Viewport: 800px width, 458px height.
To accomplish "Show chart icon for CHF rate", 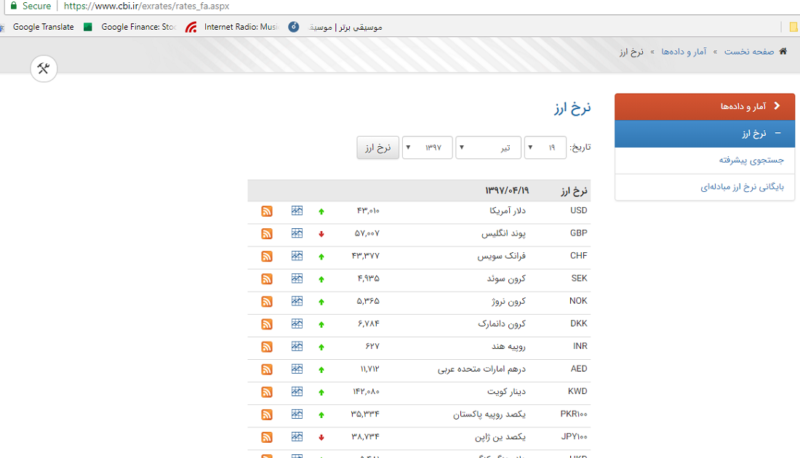I will point(297,256).
